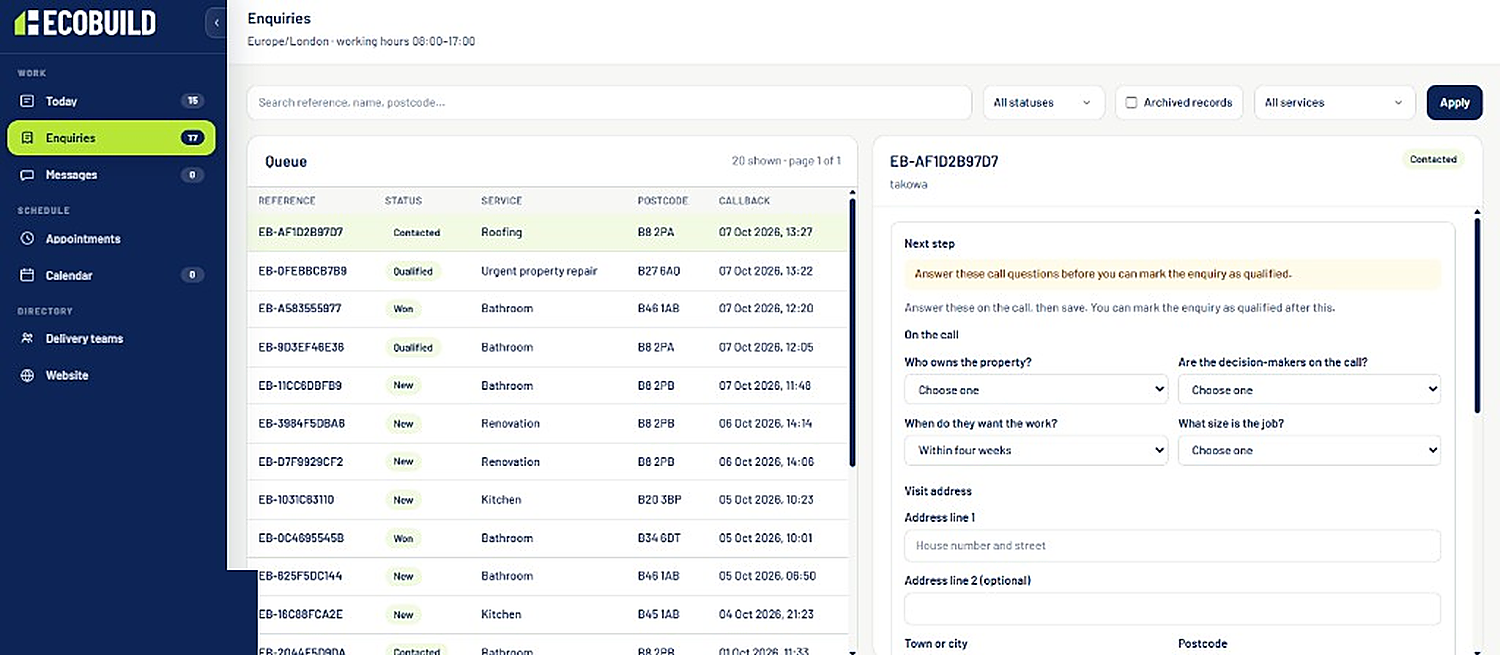Click the queue list vertical scrollbar
Screen dimensions: 1500x655
[852, 333]
